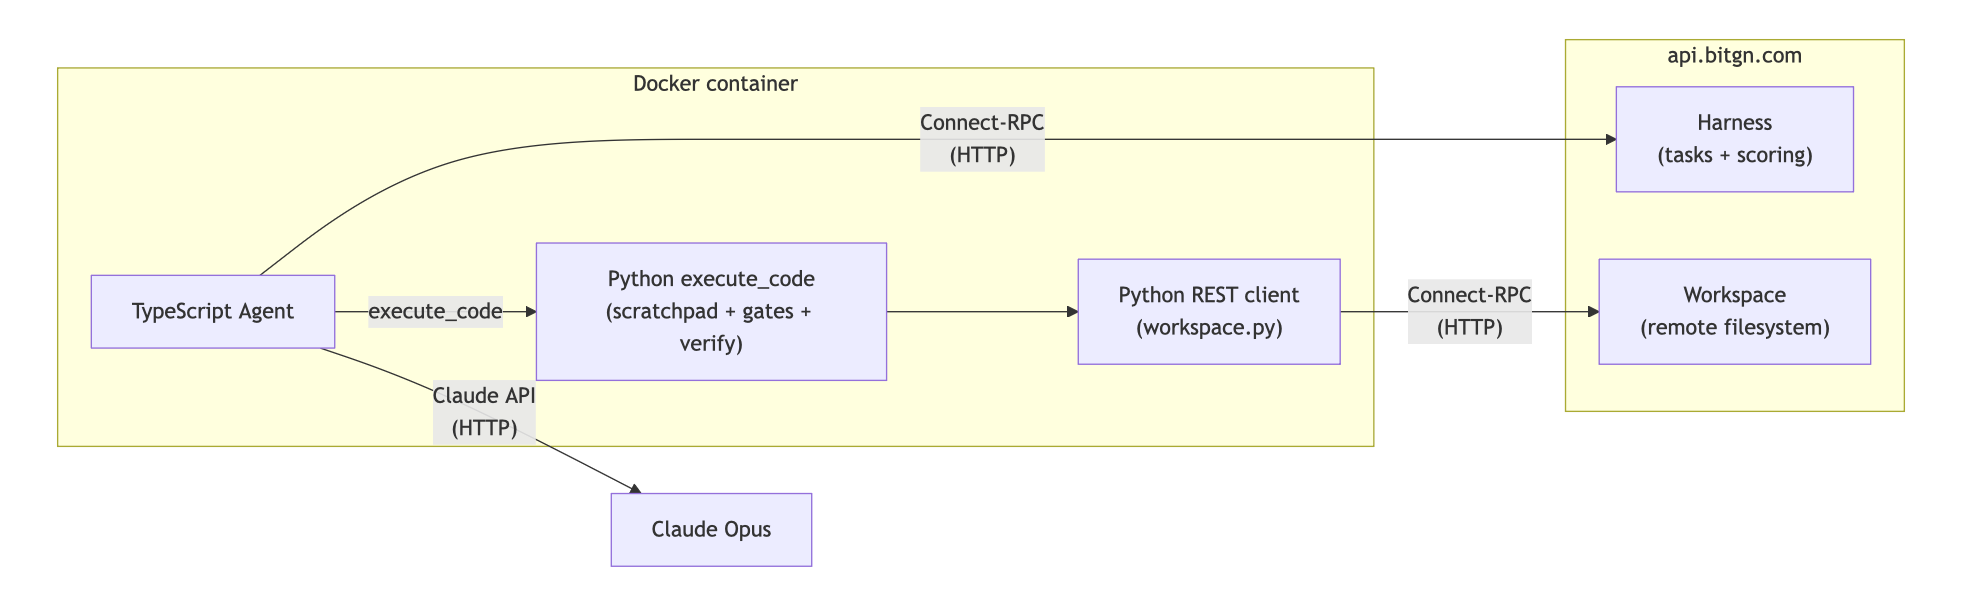Screen dimensions: 1962x608
Task: Click the Harness tasks + scoring node
Action: [1734, 139]
